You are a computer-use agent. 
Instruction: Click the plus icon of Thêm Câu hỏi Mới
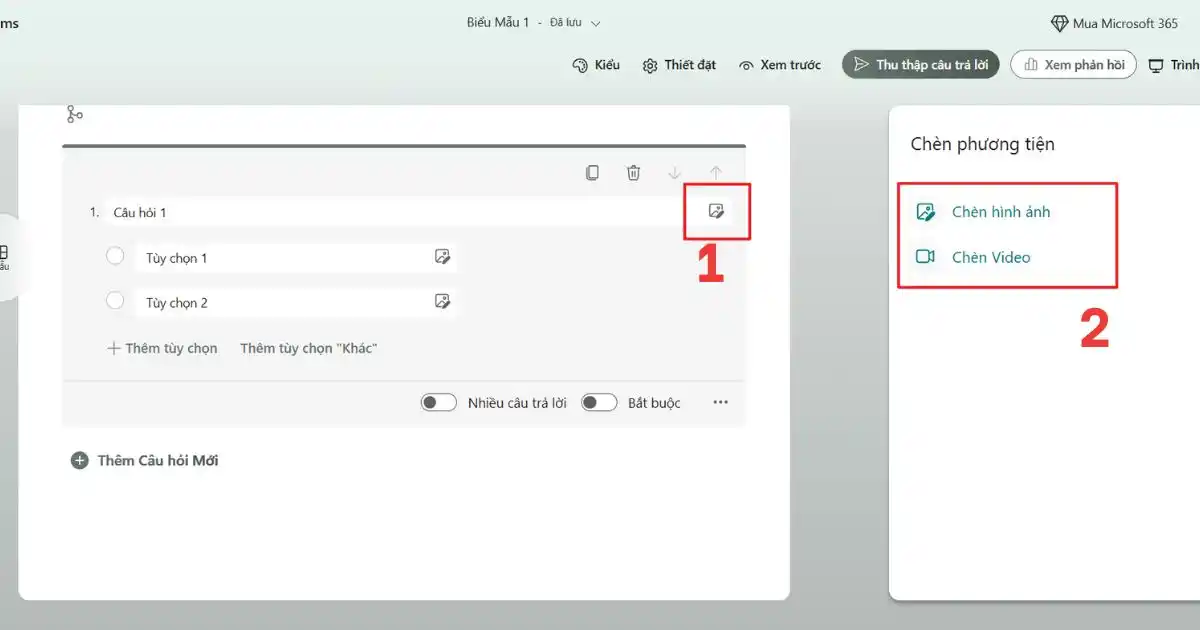coord(80,461)
